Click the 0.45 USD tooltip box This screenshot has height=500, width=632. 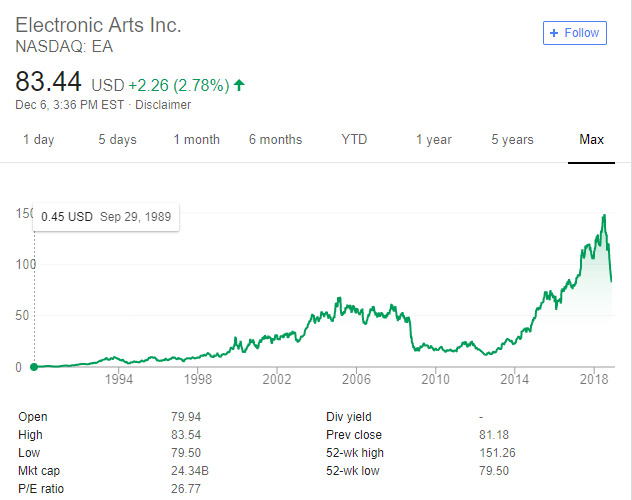(x=106, y=217)
